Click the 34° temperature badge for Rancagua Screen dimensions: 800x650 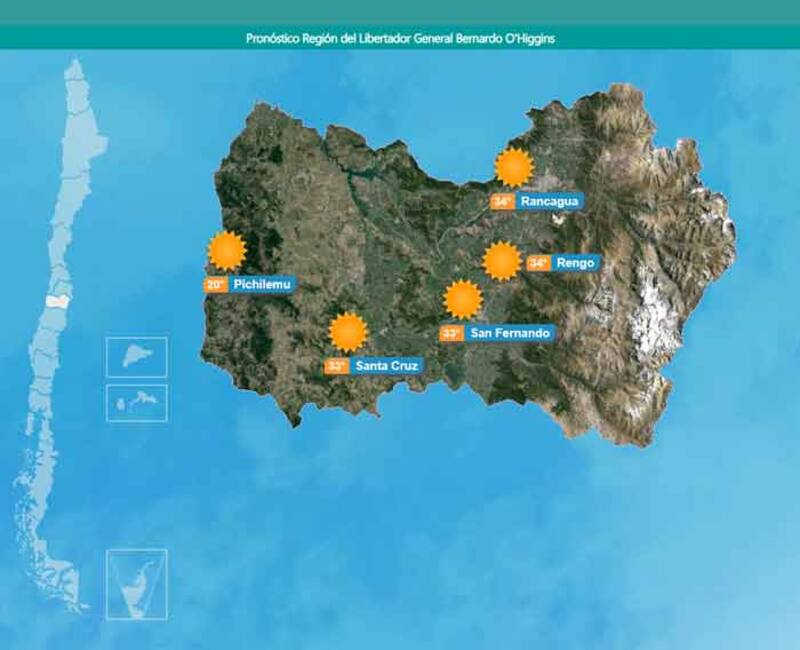(502, 201)
